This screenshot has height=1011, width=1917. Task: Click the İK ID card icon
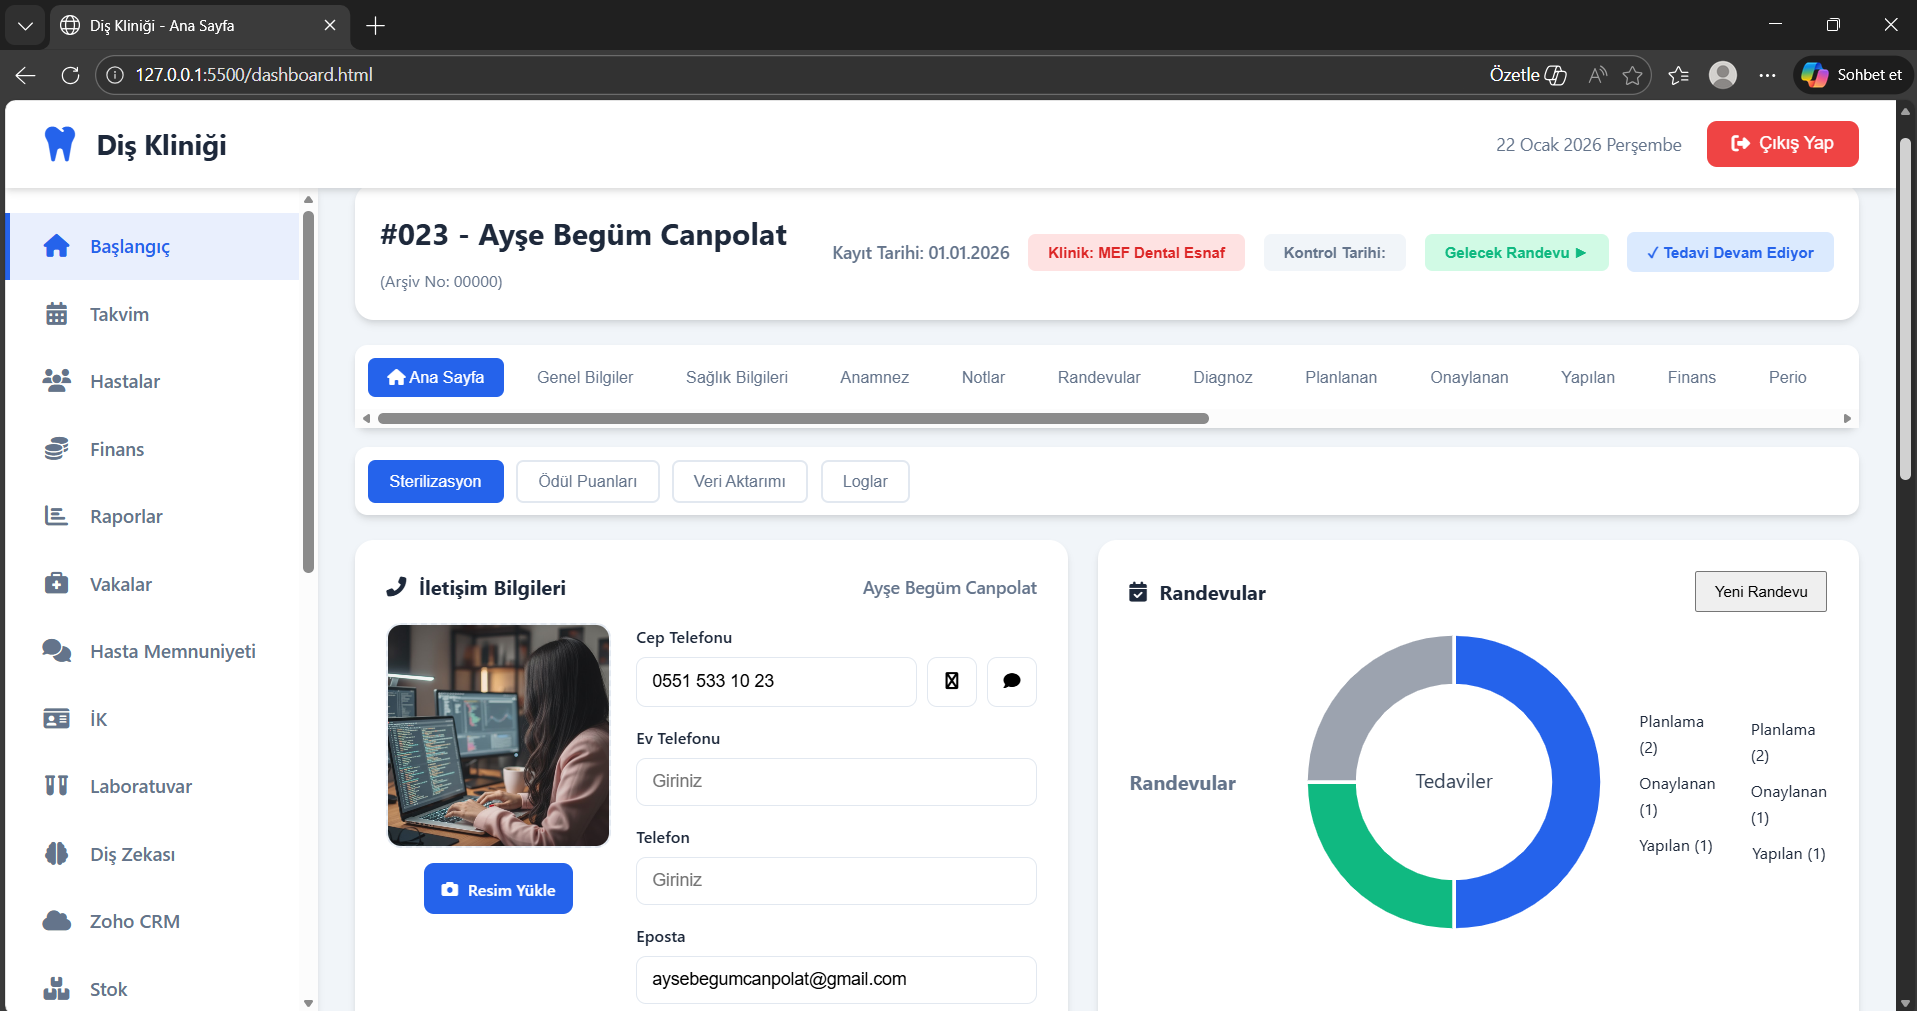(x=57, y=719)
